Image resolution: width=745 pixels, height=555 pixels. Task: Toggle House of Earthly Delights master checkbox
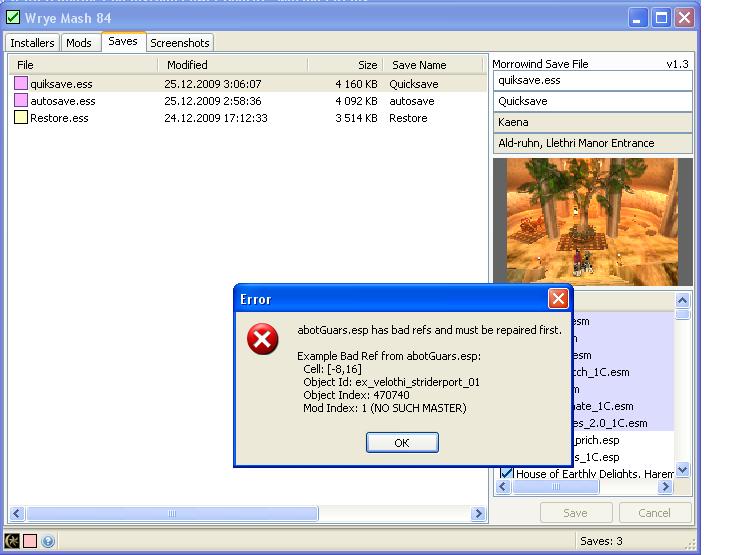pyautogui.click(x=506, y=473)
